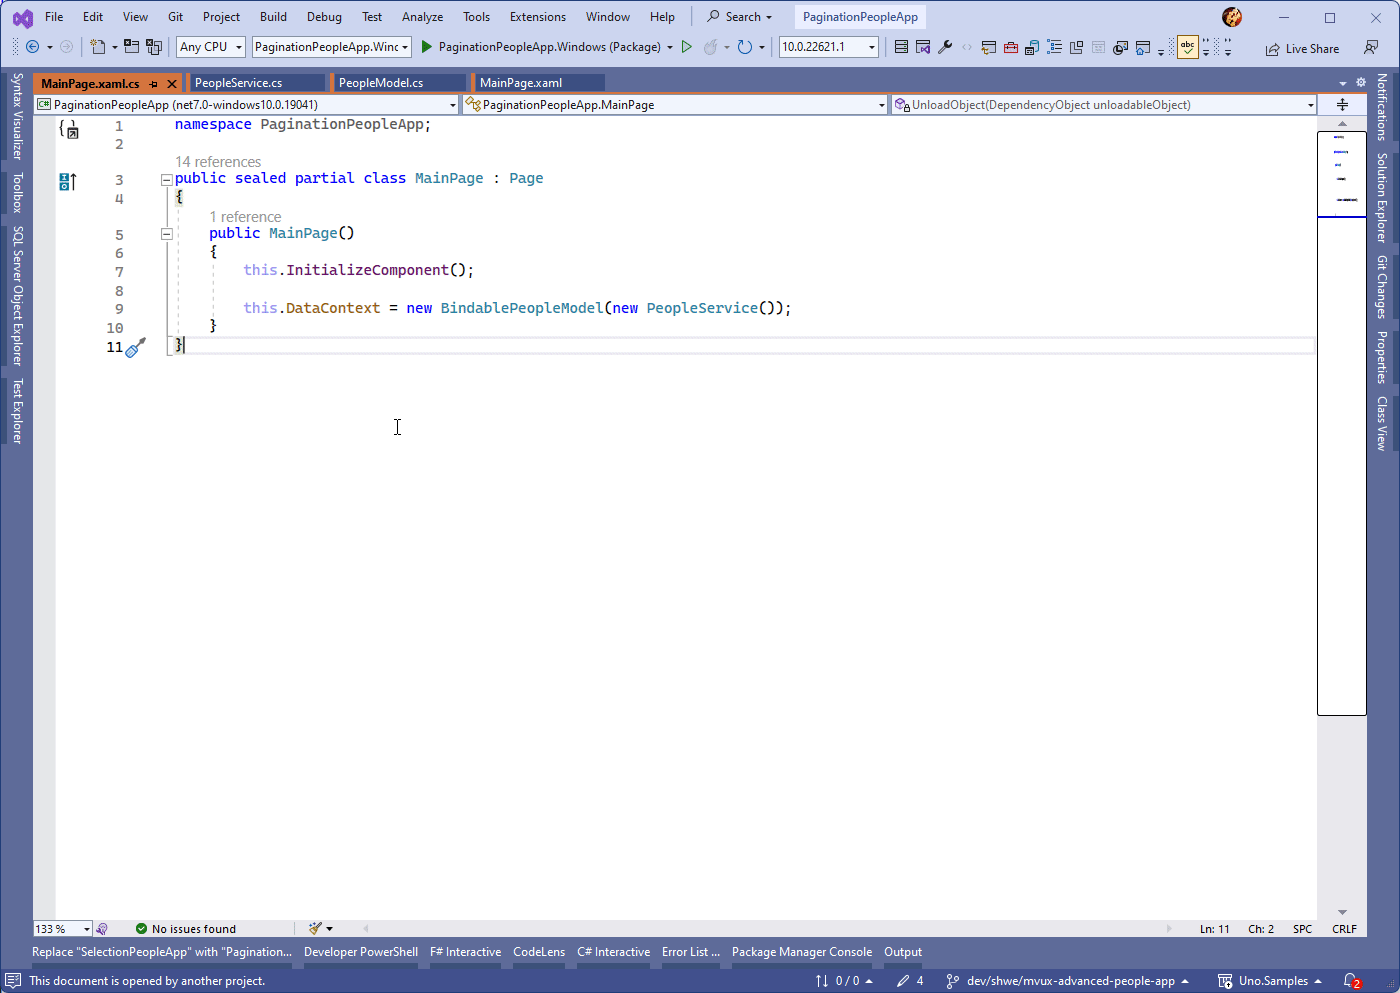The width and height of the screenshot is (1400, 993).
Task: Launch the performance profiler pie-chart icon
Action: coord(1119,47)
